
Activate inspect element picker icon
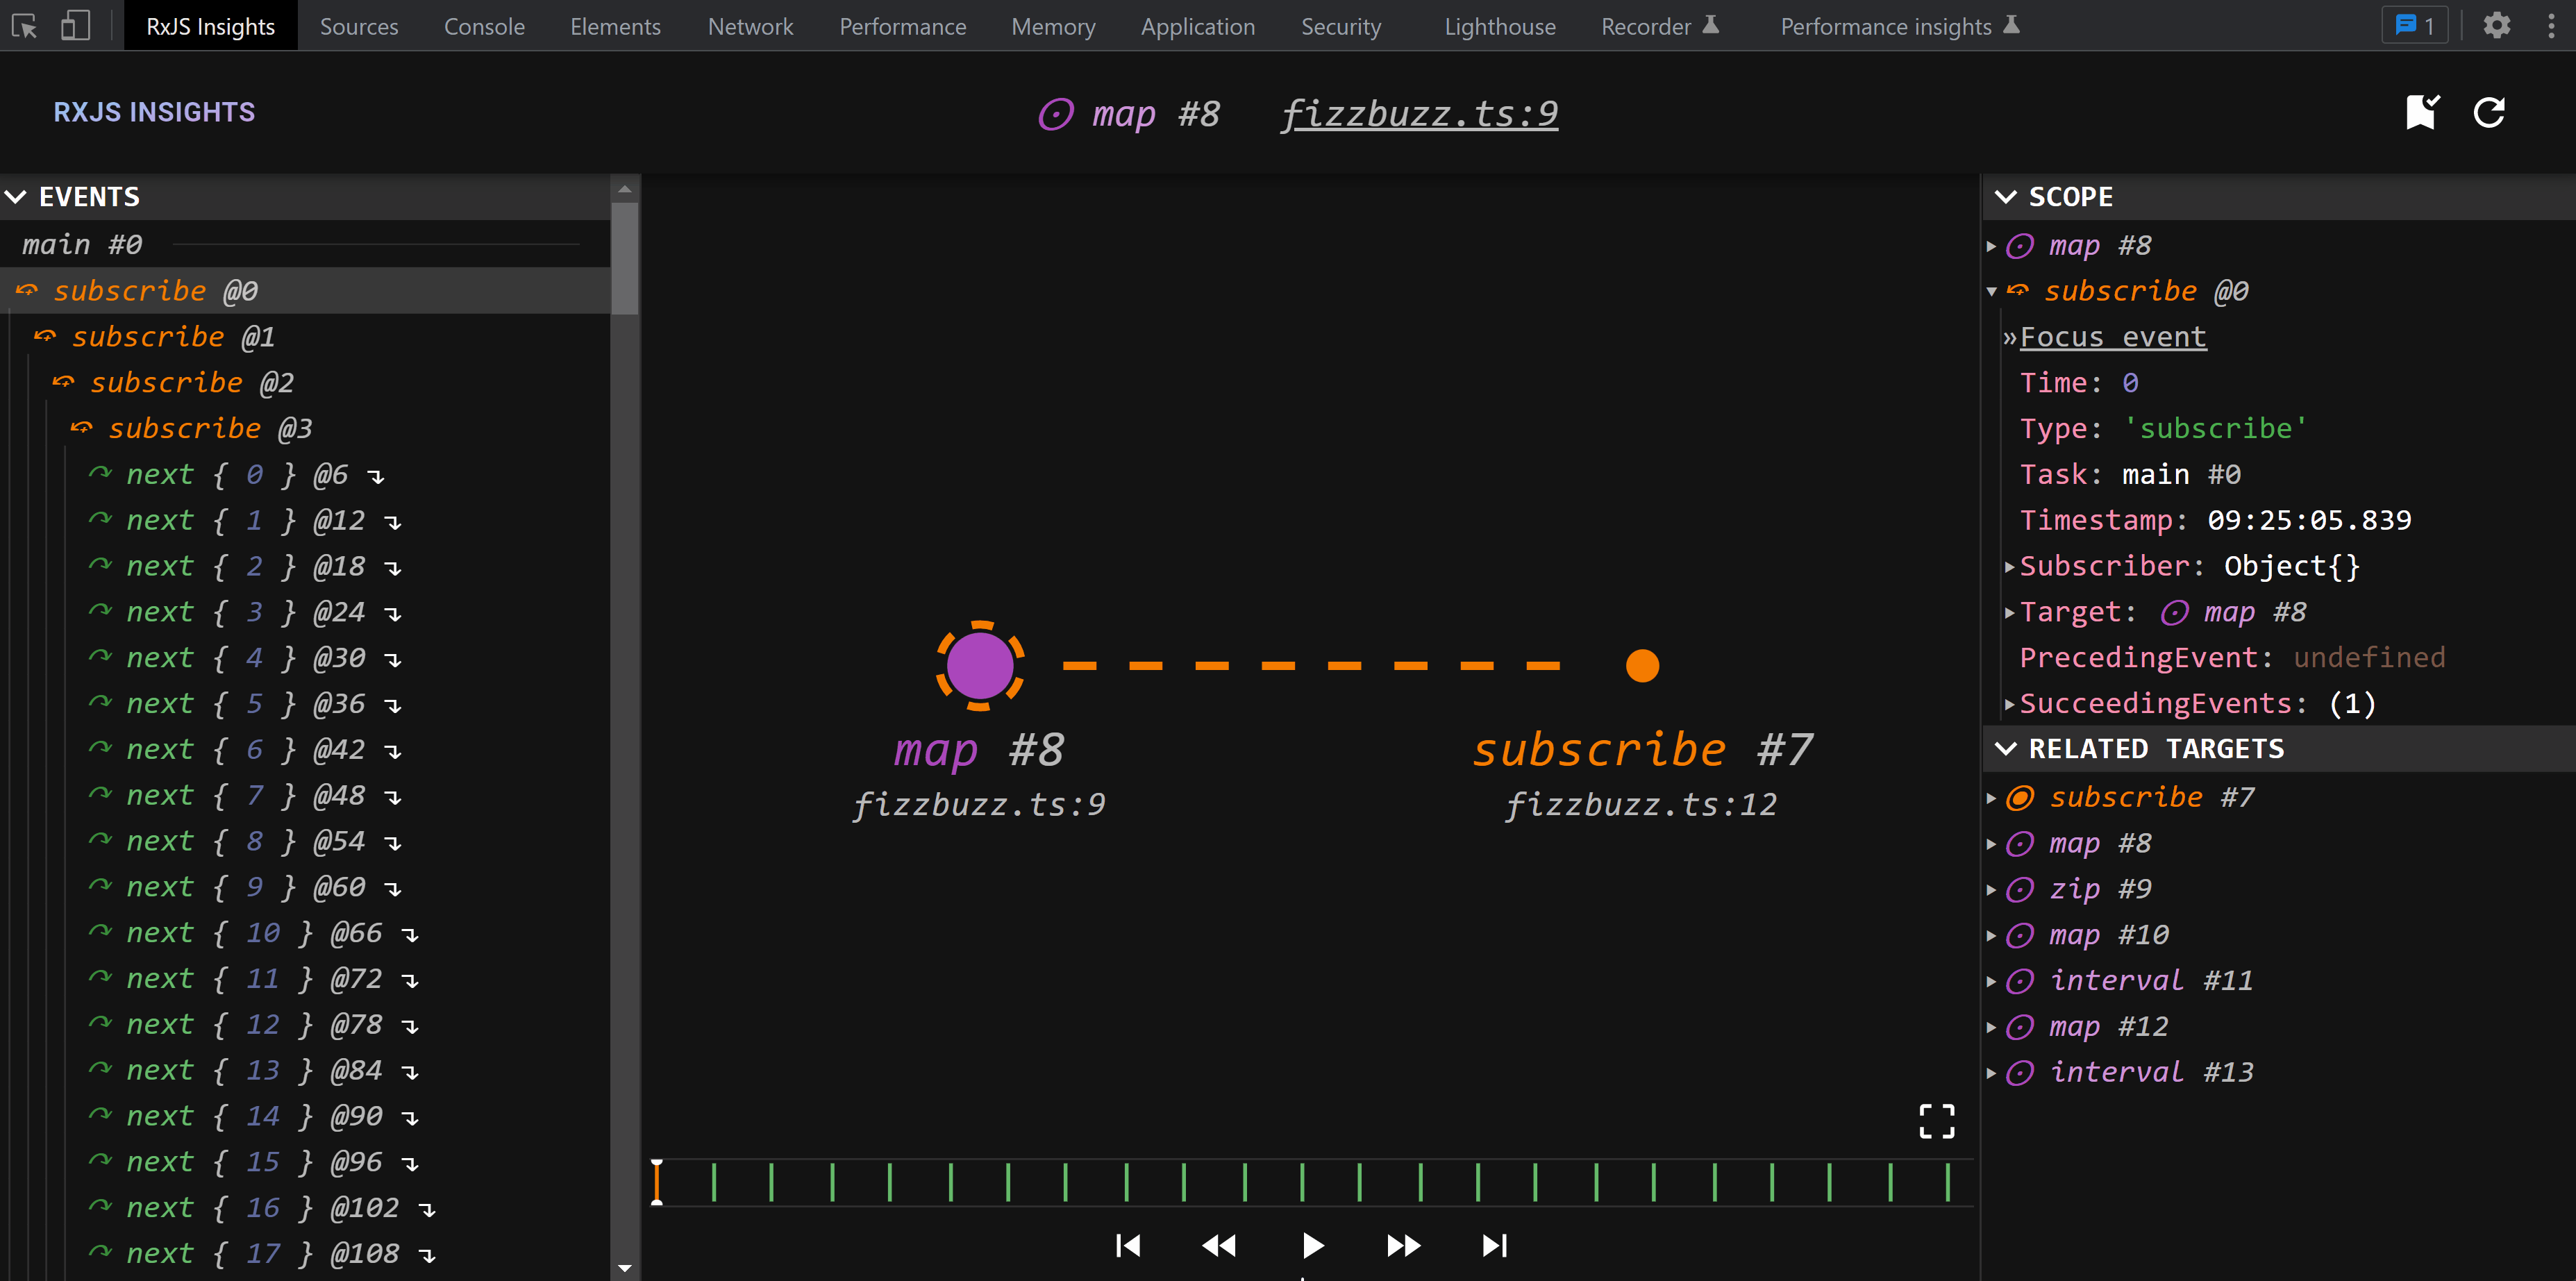(25, 26)
